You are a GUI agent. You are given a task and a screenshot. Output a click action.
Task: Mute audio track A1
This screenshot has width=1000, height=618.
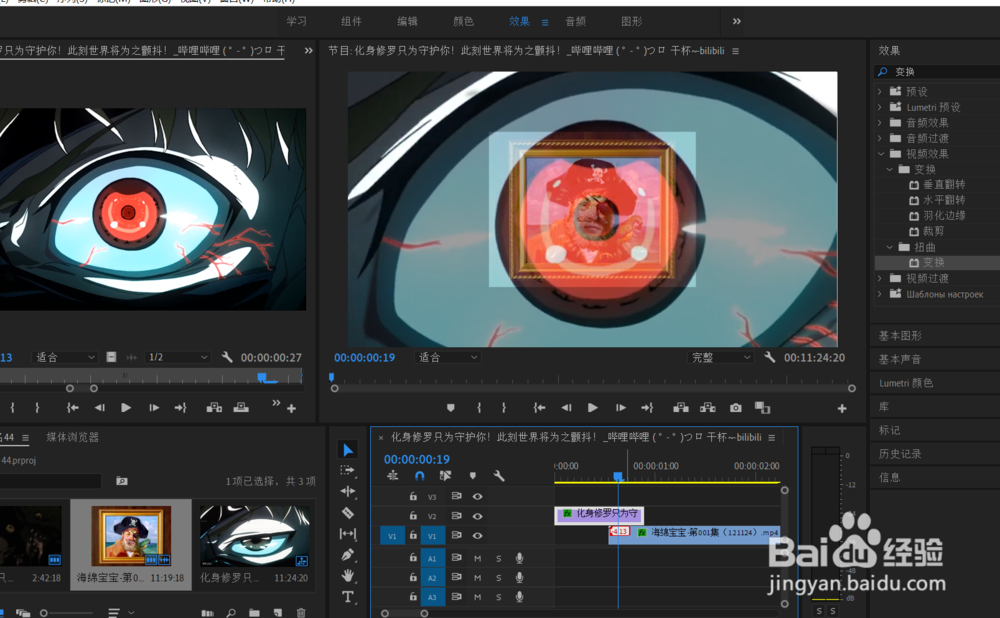tap(477, 558)
